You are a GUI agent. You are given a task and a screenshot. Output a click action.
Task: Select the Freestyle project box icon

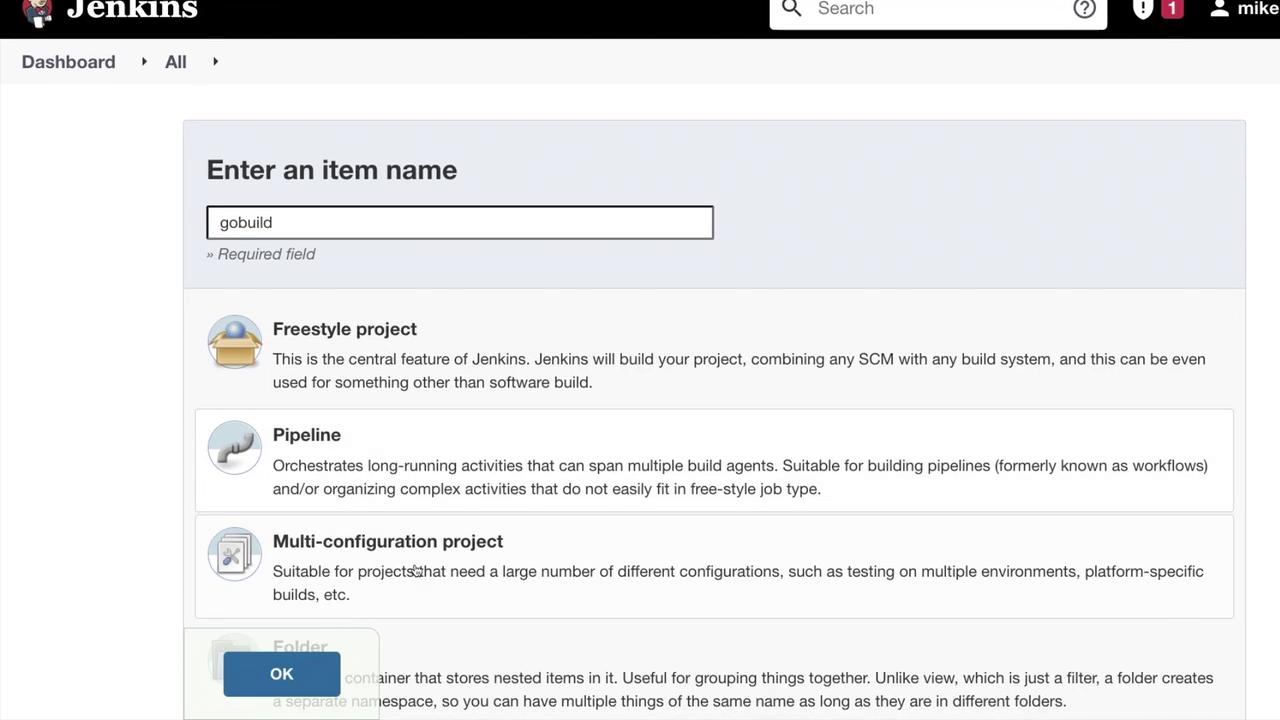tap(235, 342)
